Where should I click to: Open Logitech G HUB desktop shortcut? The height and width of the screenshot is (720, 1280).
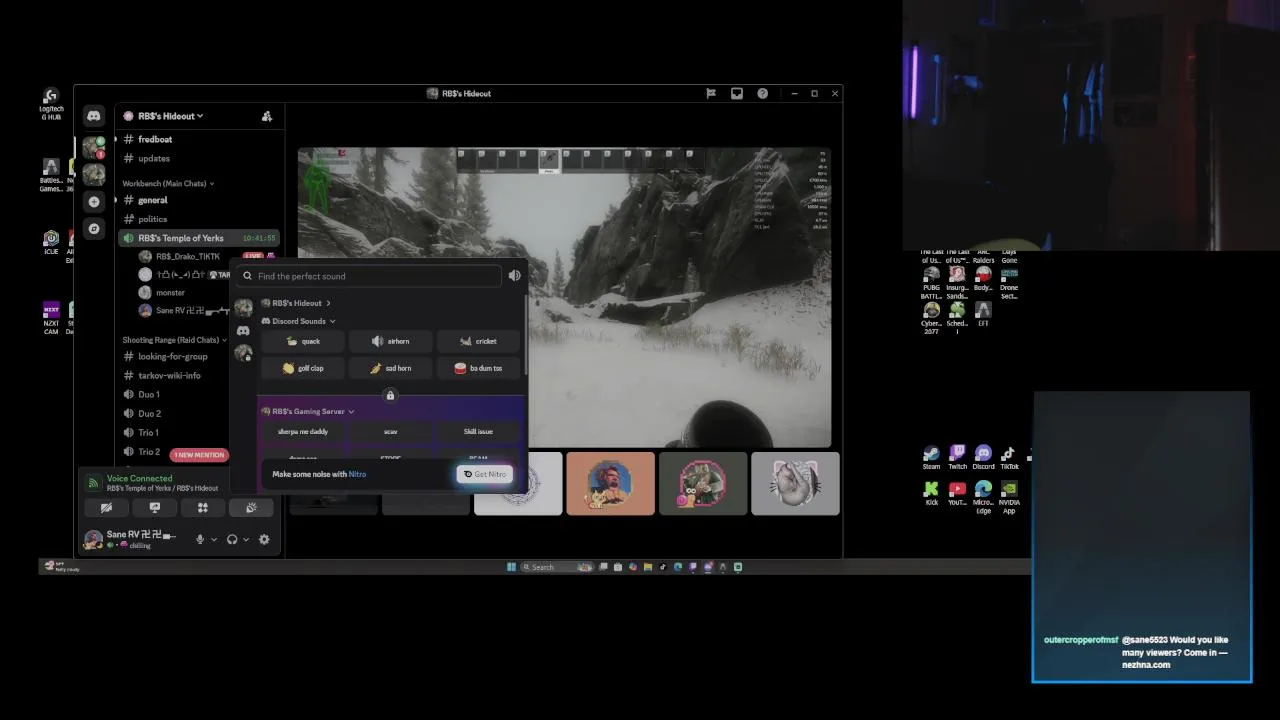point(51,105)
